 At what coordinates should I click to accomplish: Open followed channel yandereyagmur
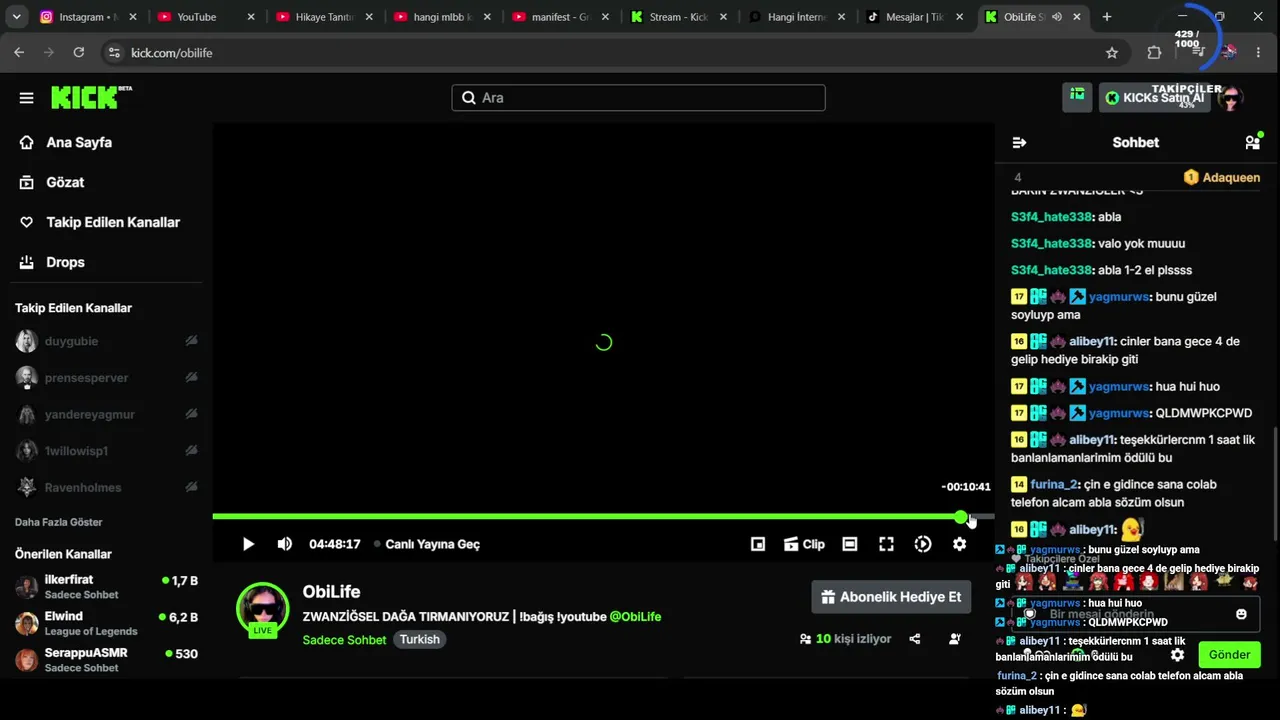tap(107, 414)
